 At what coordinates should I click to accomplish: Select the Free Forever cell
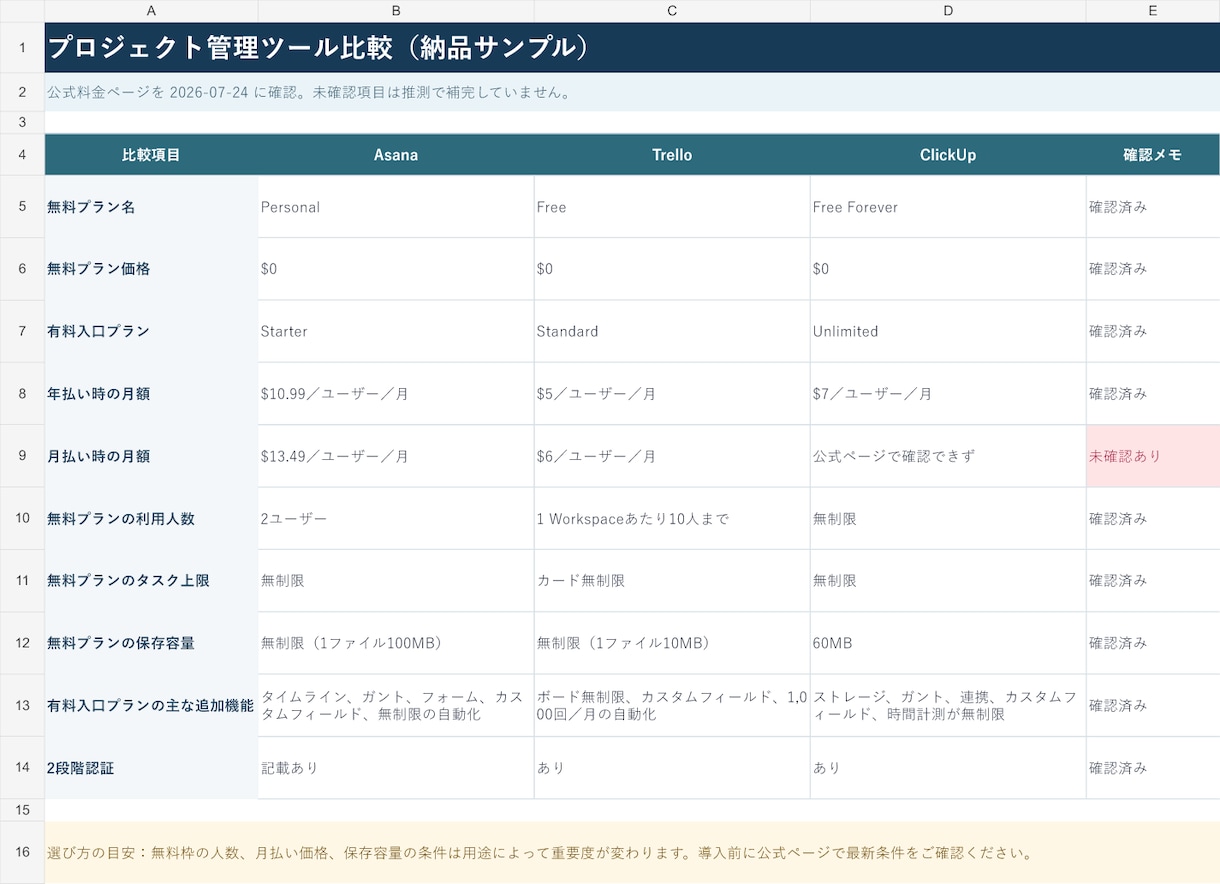click(948, 207)
